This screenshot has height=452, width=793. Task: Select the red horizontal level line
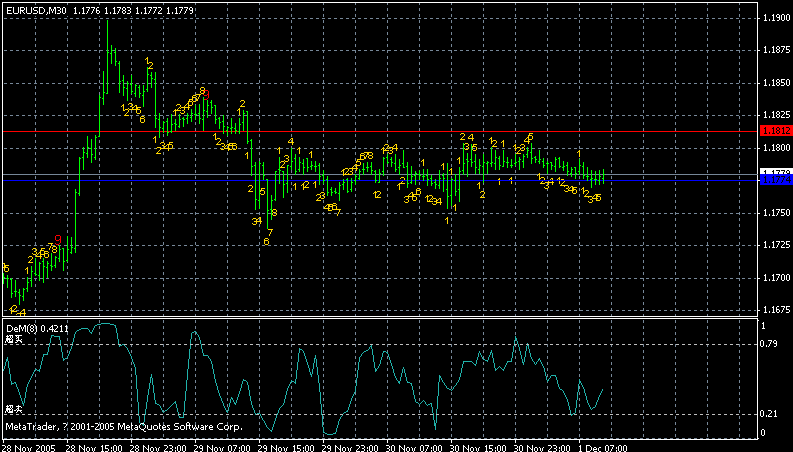[400, 130]
